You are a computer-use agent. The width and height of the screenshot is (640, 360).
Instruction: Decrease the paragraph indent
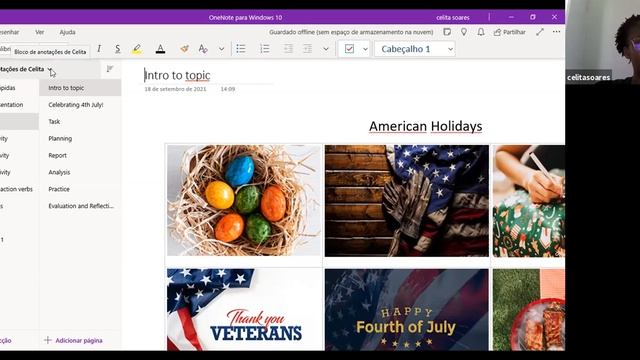coord(288,49)
